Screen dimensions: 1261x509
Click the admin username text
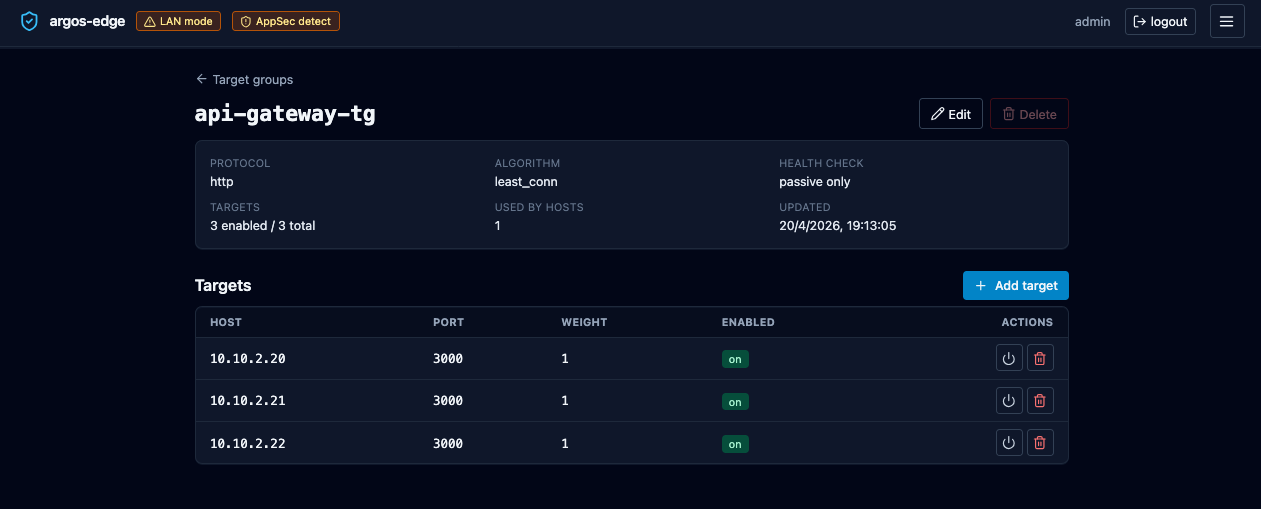coord(1092,21)
